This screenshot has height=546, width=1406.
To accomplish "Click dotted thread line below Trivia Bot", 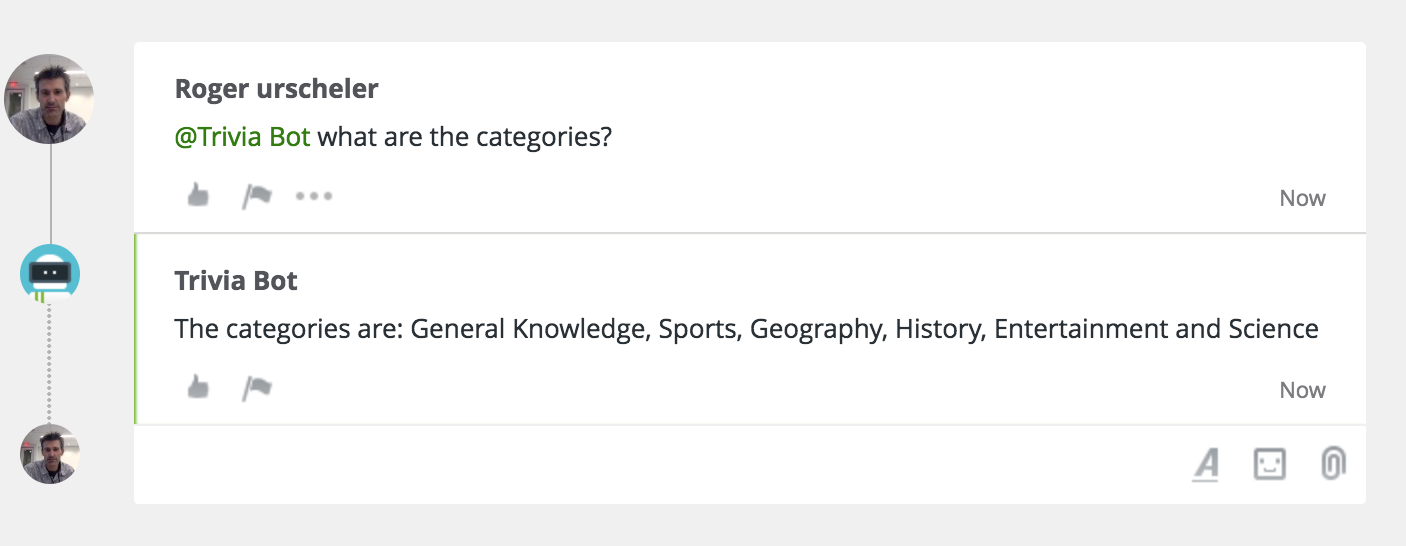I will (49, 360).
